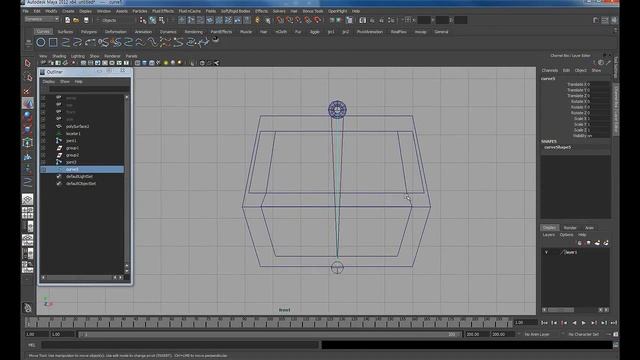Open the No Character Set dropdown
The image size is (640, 360).
[584, 334]
